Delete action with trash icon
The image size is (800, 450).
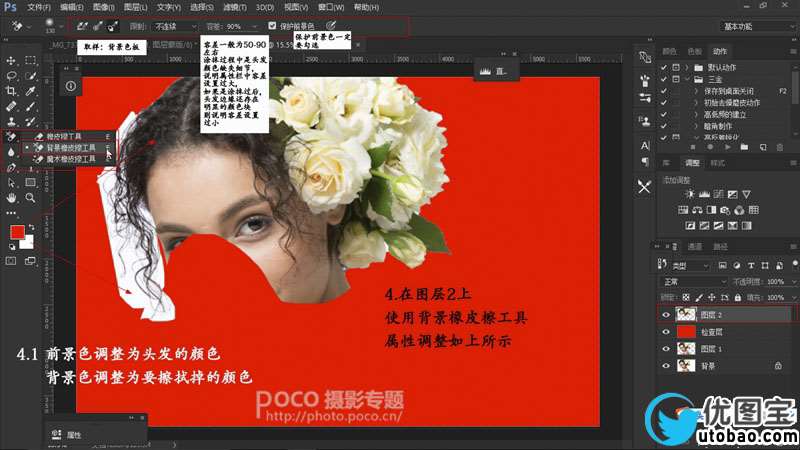point(780,147)
